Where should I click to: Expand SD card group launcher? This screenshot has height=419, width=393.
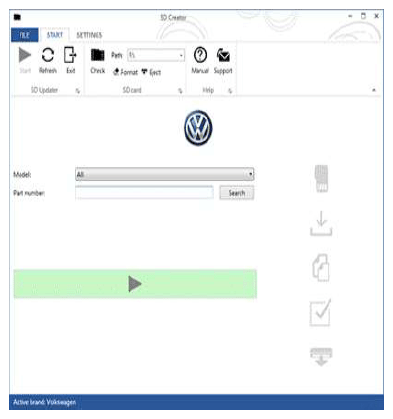pos(180,91)
